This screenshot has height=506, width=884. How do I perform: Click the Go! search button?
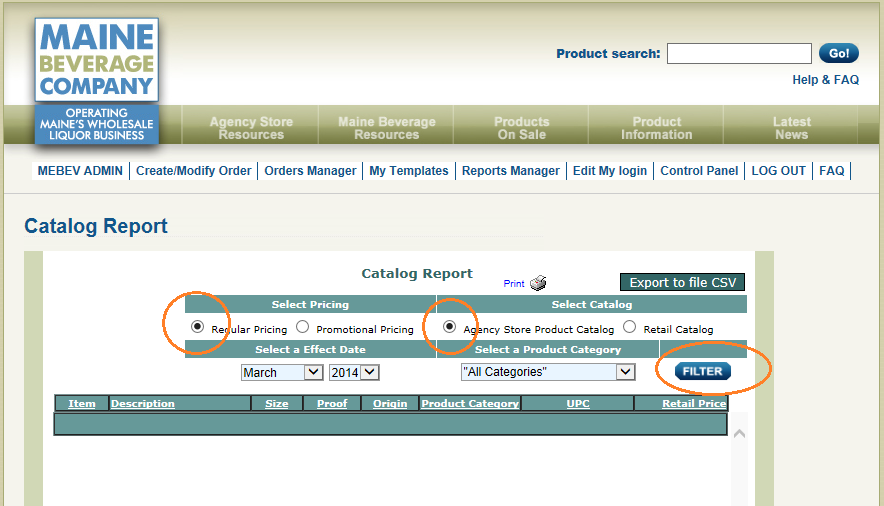839,54
